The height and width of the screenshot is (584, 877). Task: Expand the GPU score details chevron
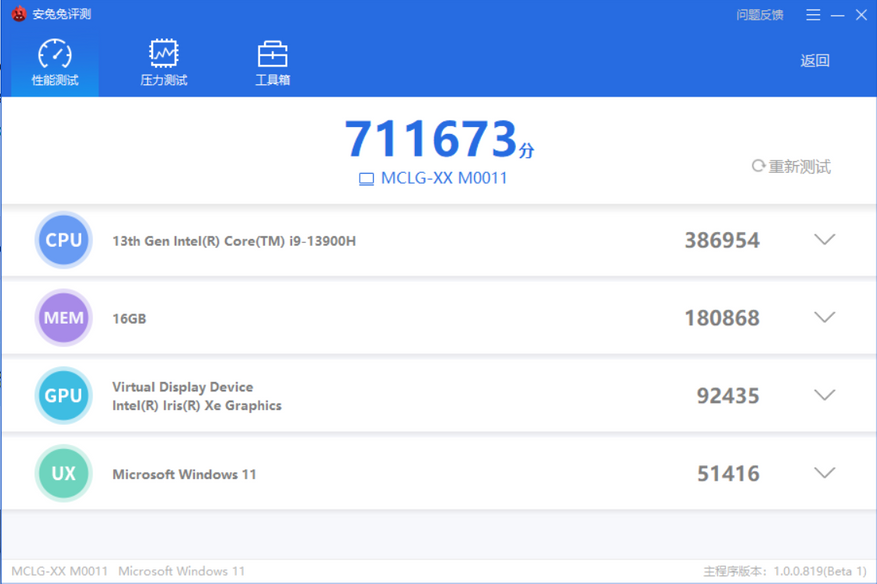pyautogui.click(x=824, y=395)
